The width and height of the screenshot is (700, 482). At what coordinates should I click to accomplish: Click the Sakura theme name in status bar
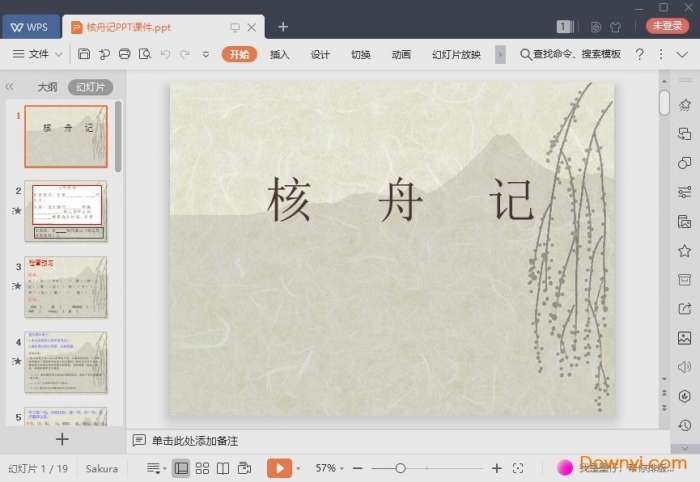point(102,469)
